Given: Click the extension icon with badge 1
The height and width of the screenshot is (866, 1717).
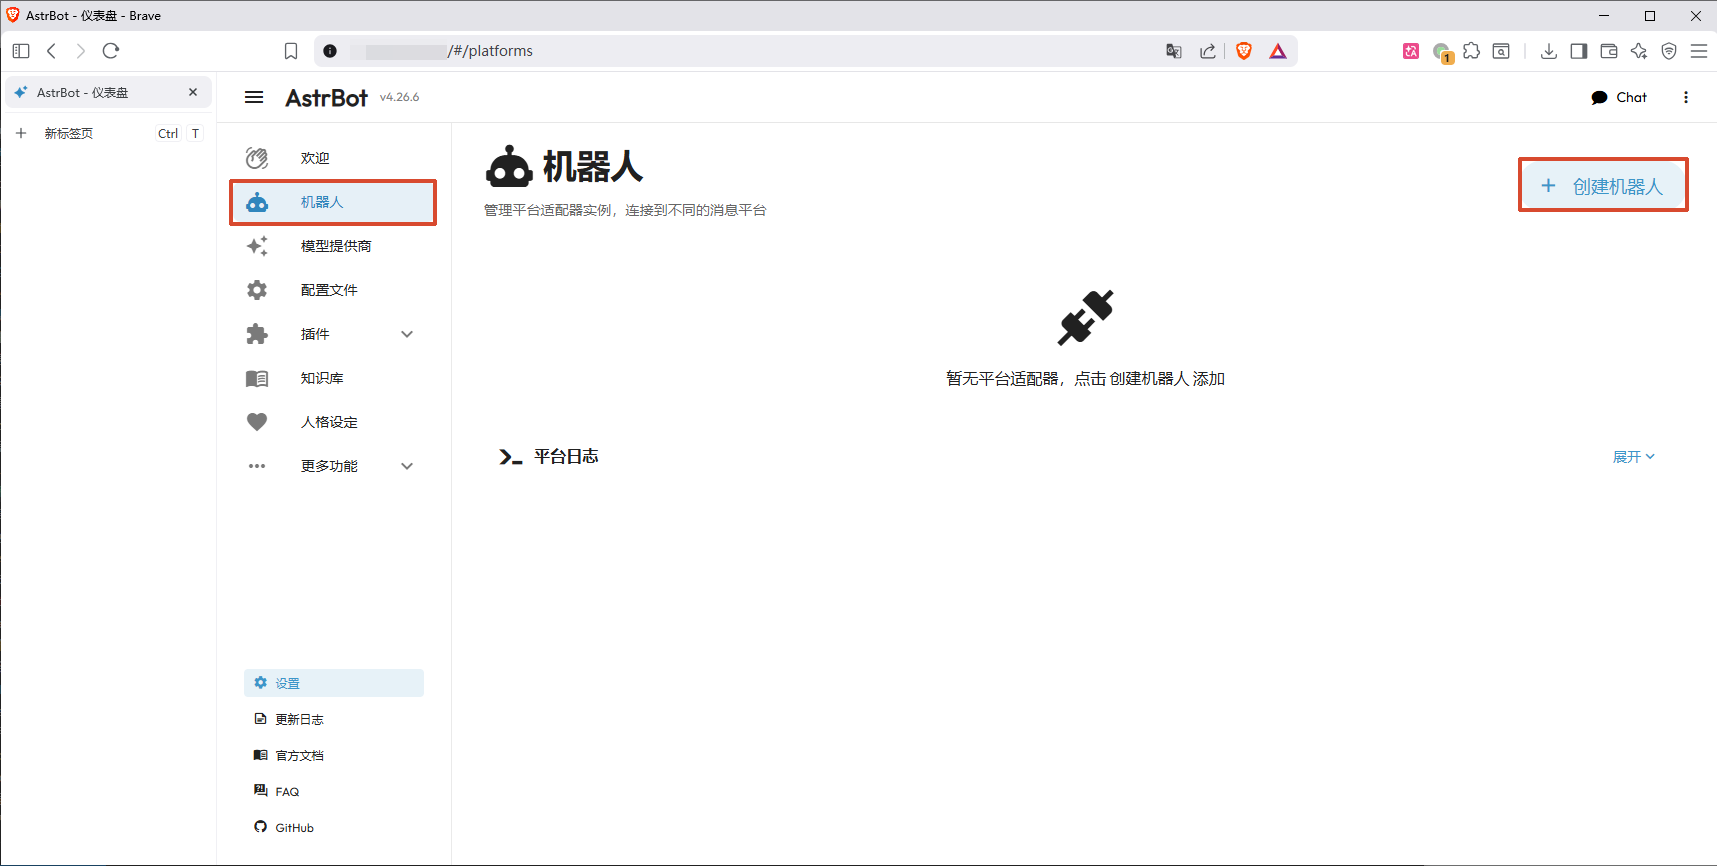Looking at the screenshot, I should click(1442, 52).
